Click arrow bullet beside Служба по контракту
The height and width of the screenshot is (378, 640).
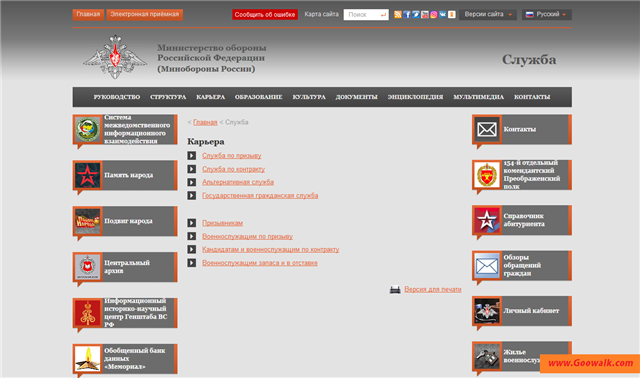[192, 169]
